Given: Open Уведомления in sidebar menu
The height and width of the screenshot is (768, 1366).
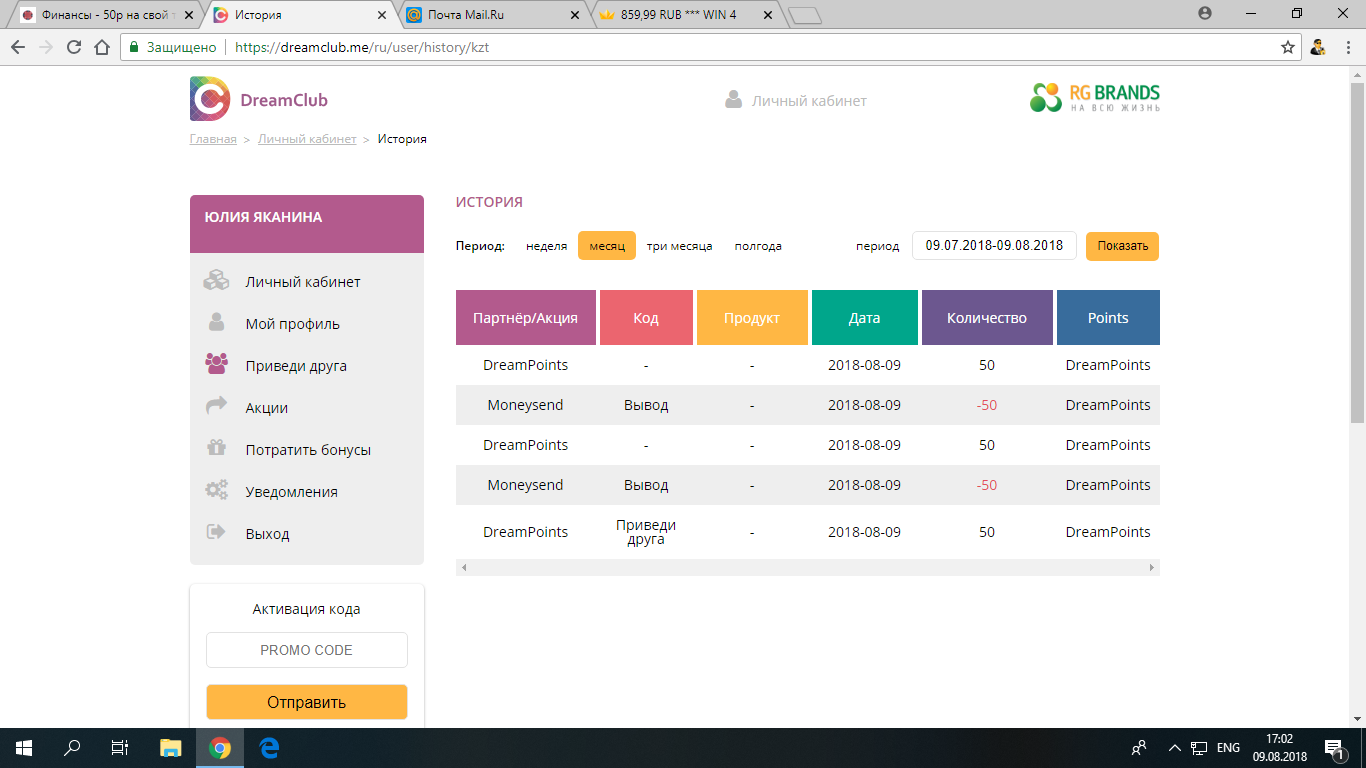Looking at the screenshot, I should coord(292,492).
